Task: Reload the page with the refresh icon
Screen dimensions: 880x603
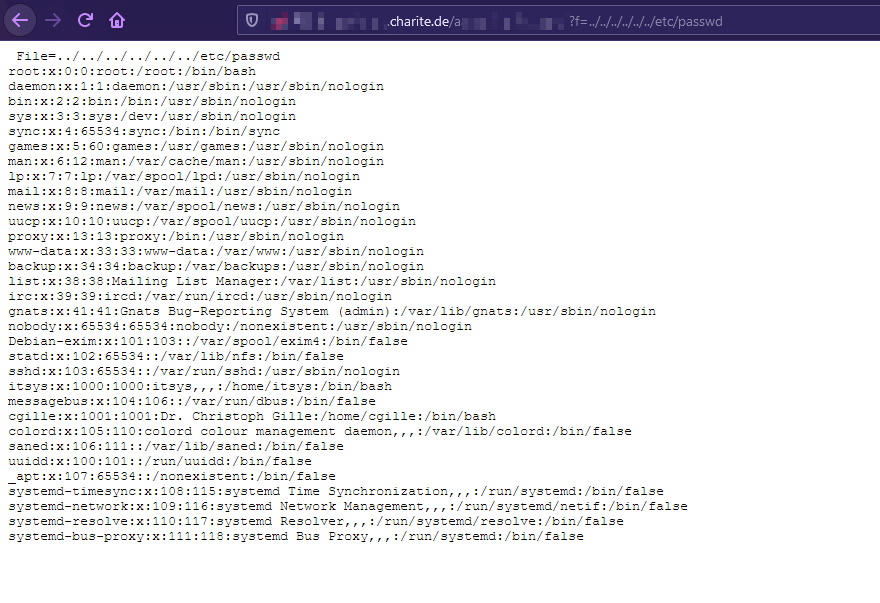Action: pos(85,21)
